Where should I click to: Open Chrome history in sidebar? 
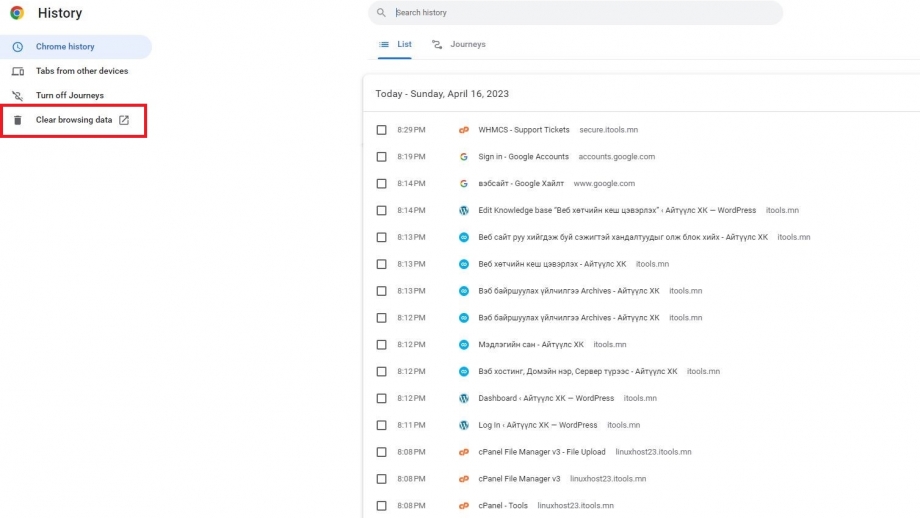tap(76, 46)
